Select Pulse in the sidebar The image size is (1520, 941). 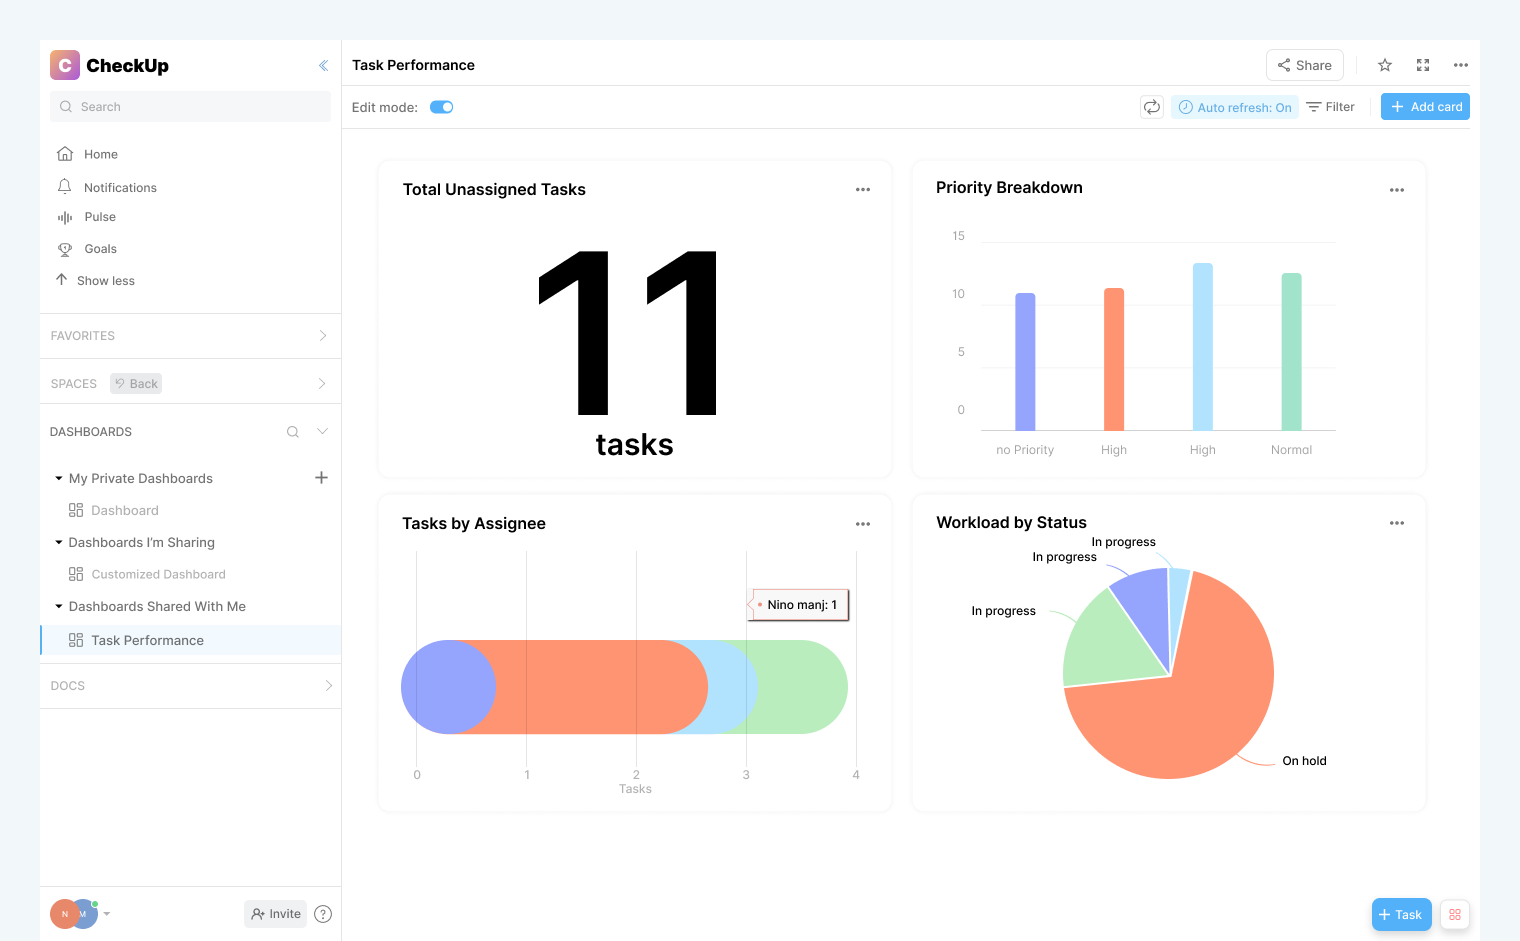pos(99,217)
